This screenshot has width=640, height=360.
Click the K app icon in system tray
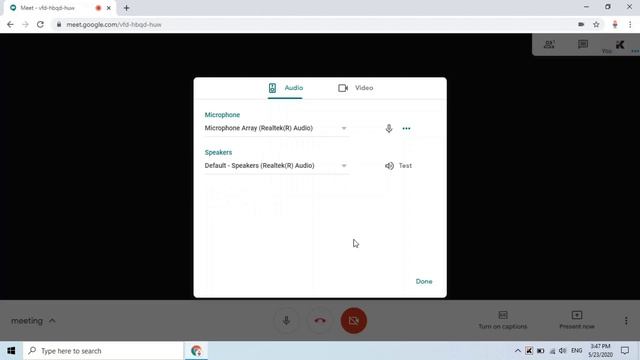(529, 351)
